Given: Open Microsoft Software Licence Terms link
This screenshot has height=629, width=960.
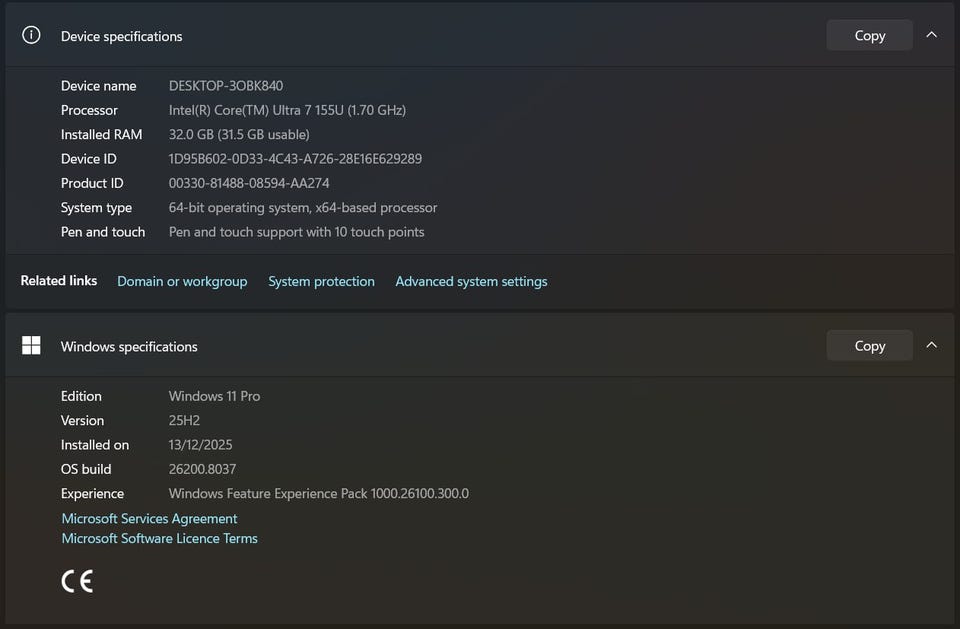Looking at the screenshot, I should (x=160, y=538).
